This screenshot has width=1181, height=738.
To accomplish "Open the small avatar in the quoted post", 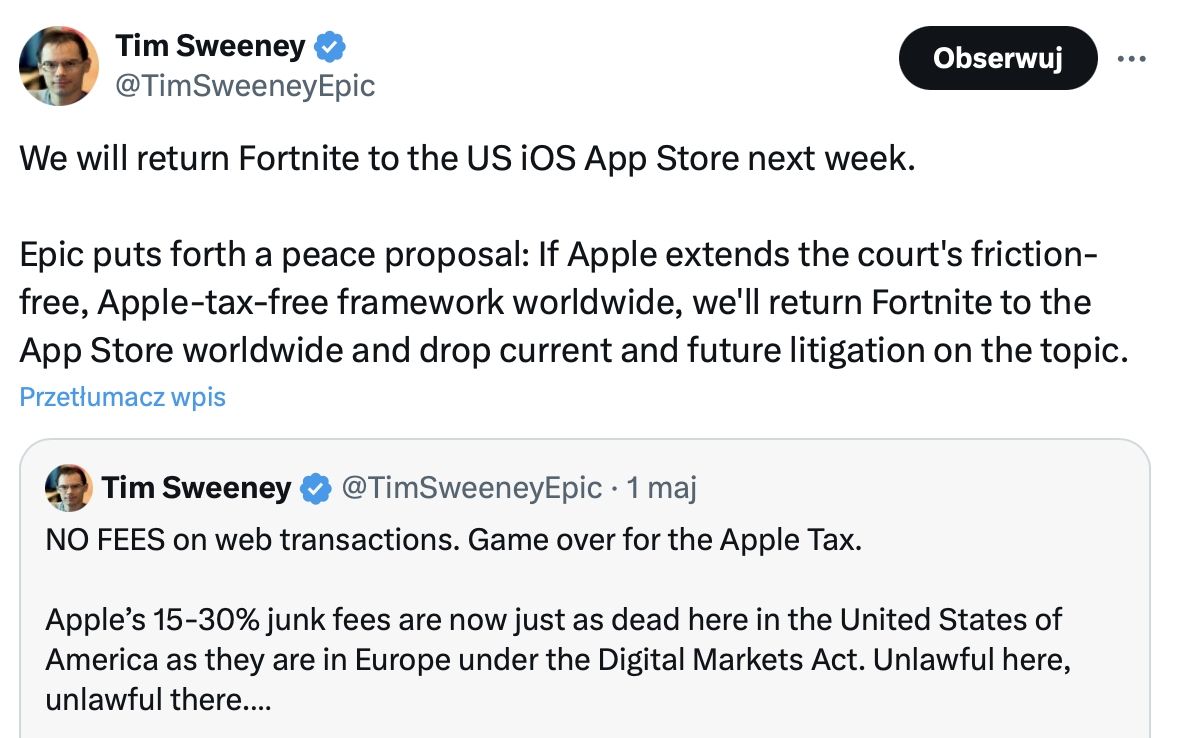I will tap(69, 488).
